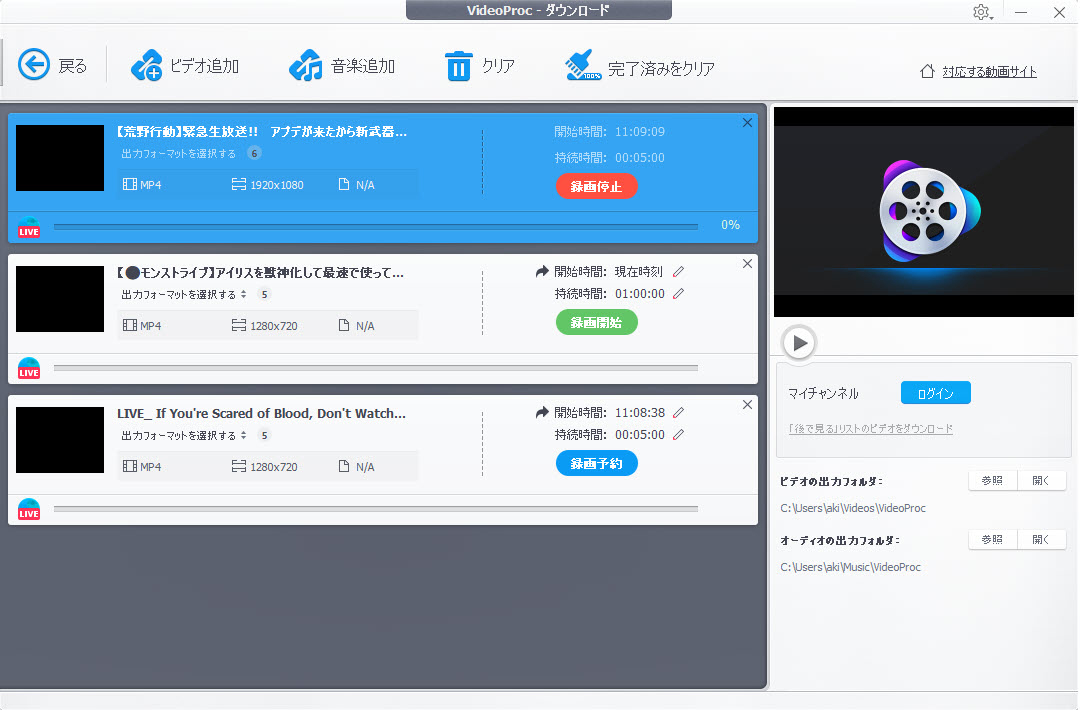Click the 音楽追加 music cloud icon
Screen dimensions: 1080x710
(x=306, y=65)
